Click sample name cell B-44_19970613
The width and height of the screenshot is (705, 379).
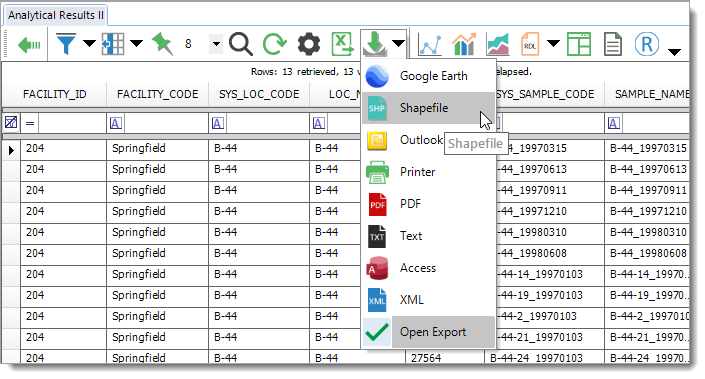click(x=648, y=169)
